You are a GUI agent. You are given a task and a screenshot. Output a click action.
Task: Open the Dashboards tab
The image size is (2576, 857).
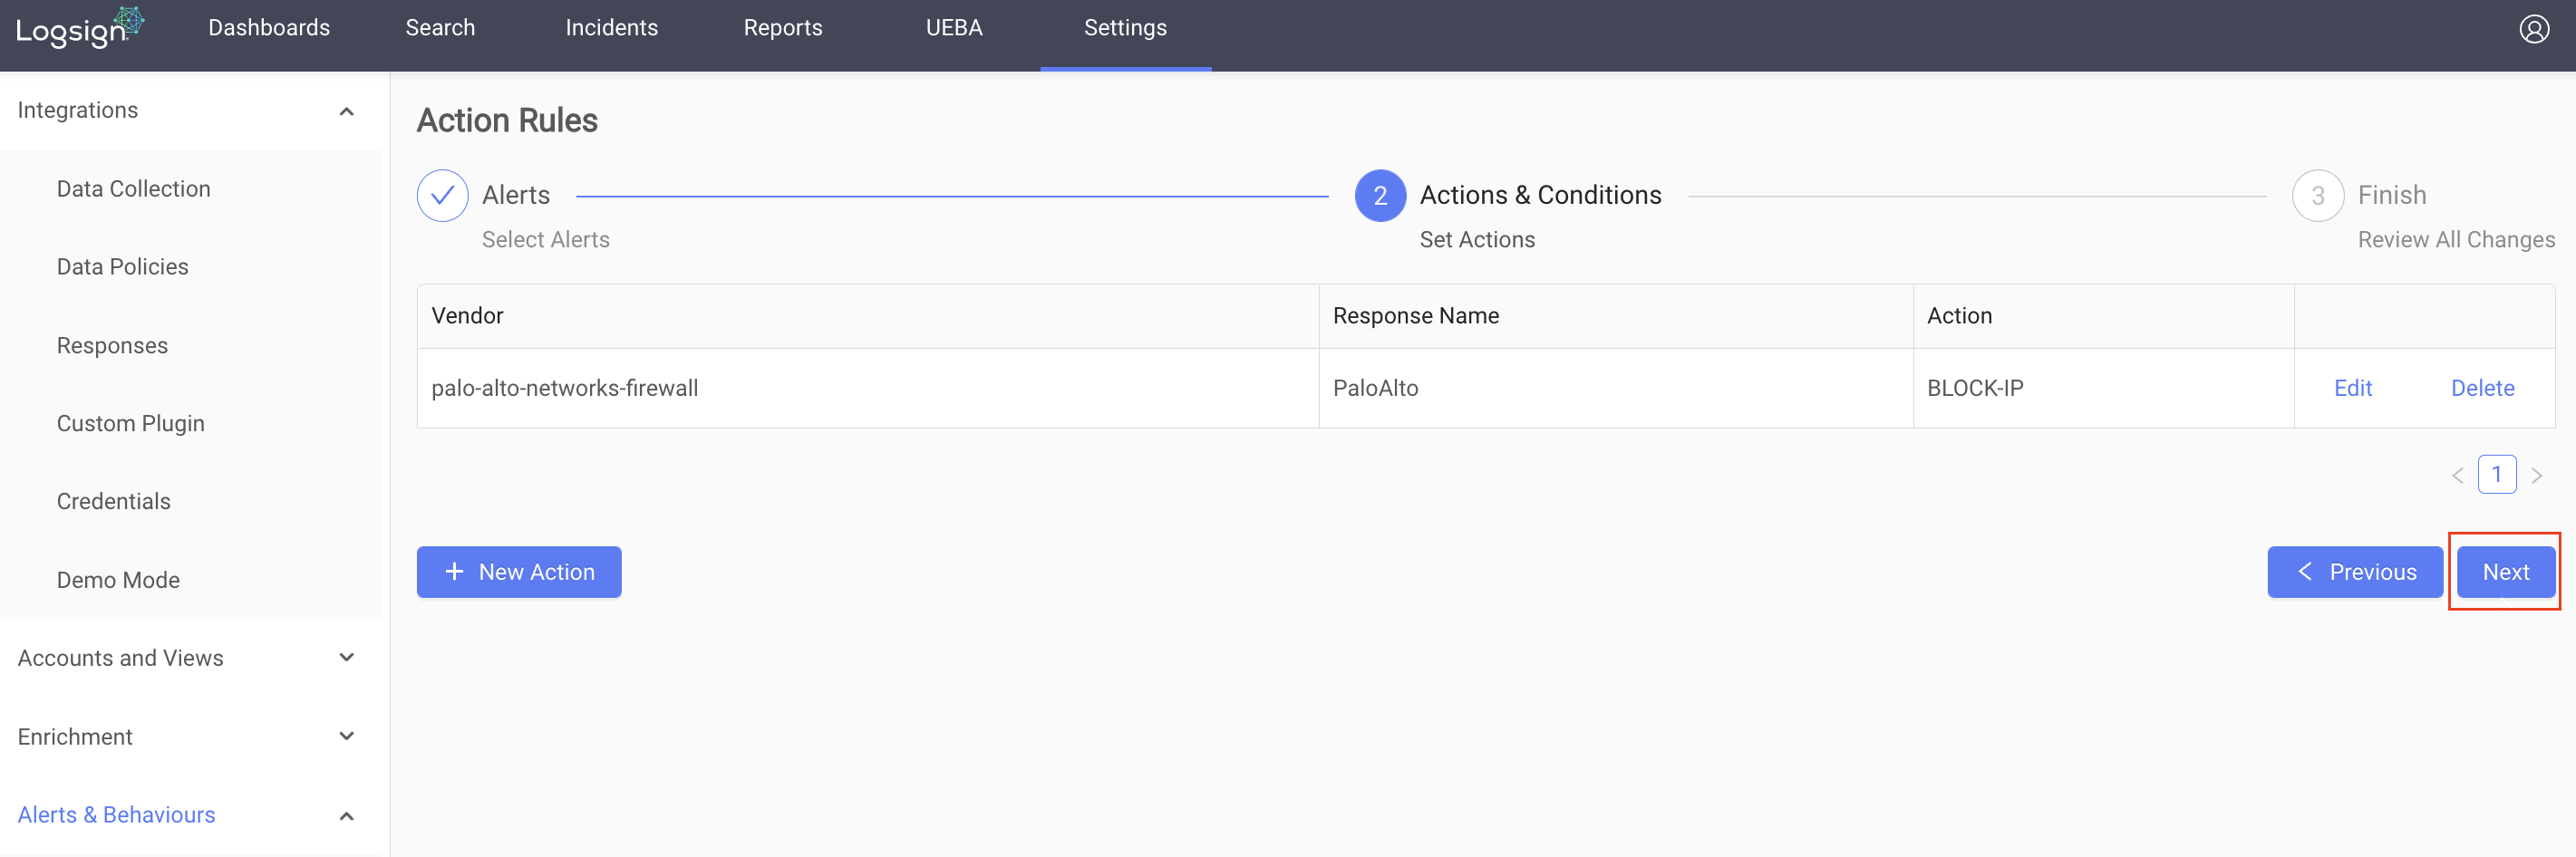[269, 28]
